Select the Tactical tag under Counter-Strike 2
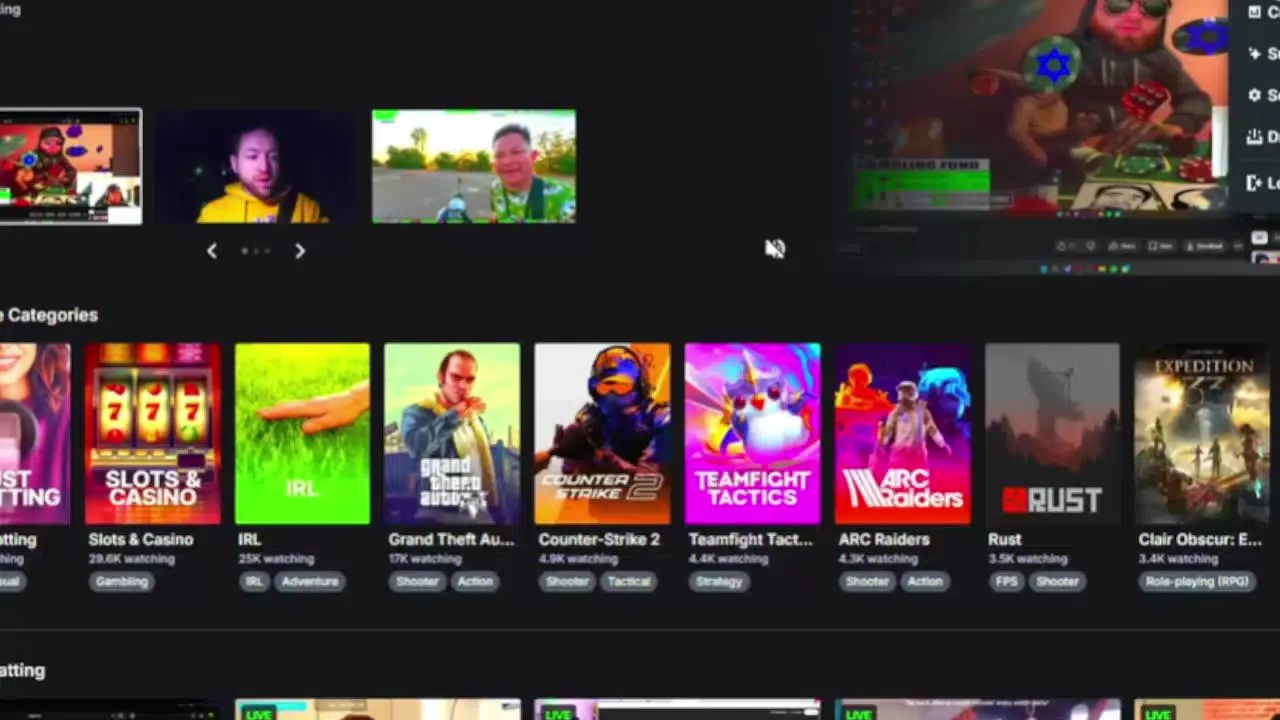The image size is (1280, 720). tap(629, 581)
